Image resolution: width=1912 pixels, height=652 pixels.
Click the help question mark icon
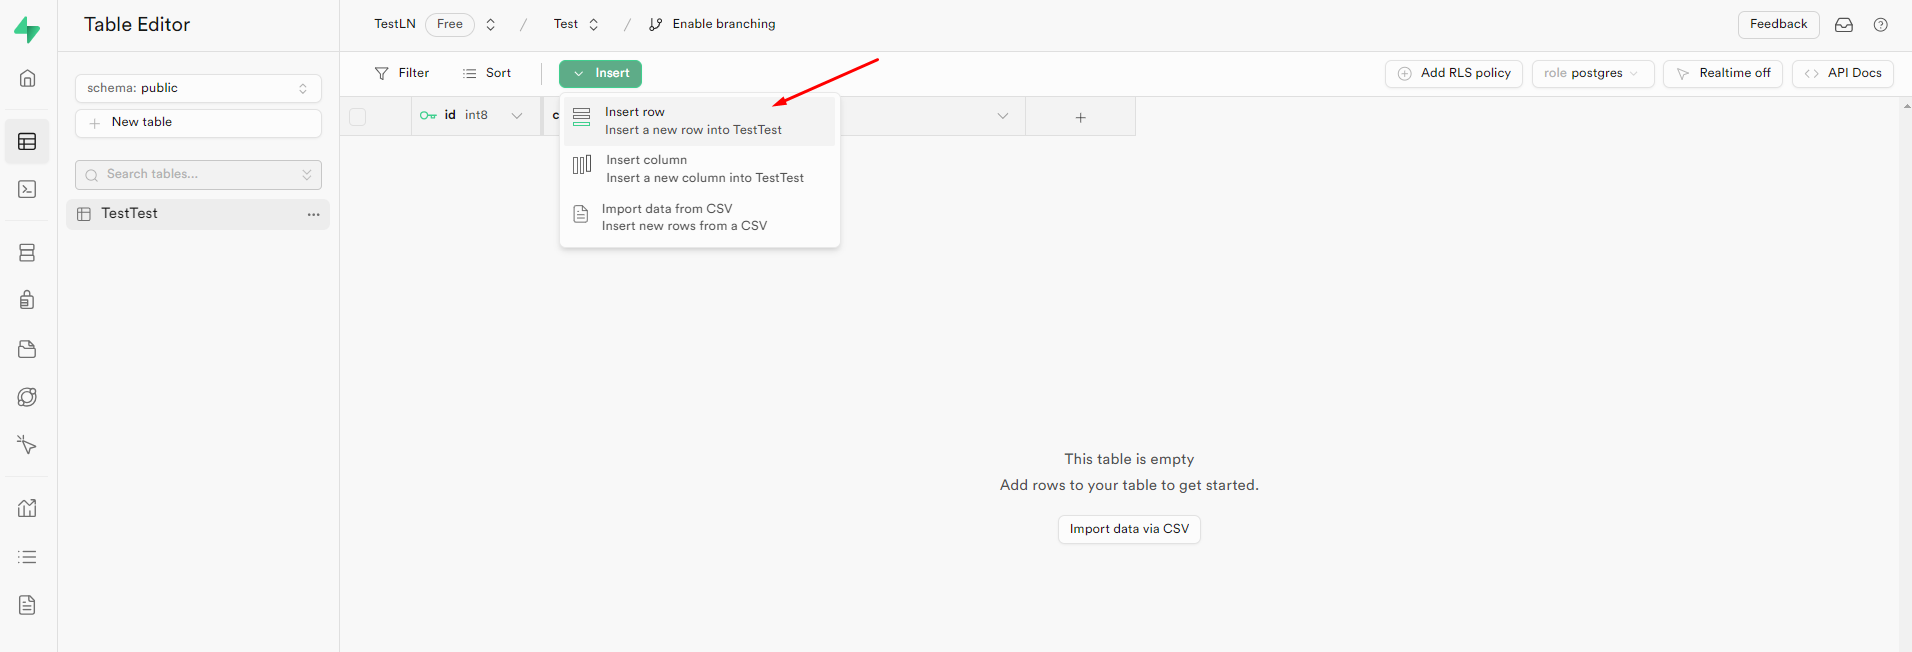(x=1880, y=25)
